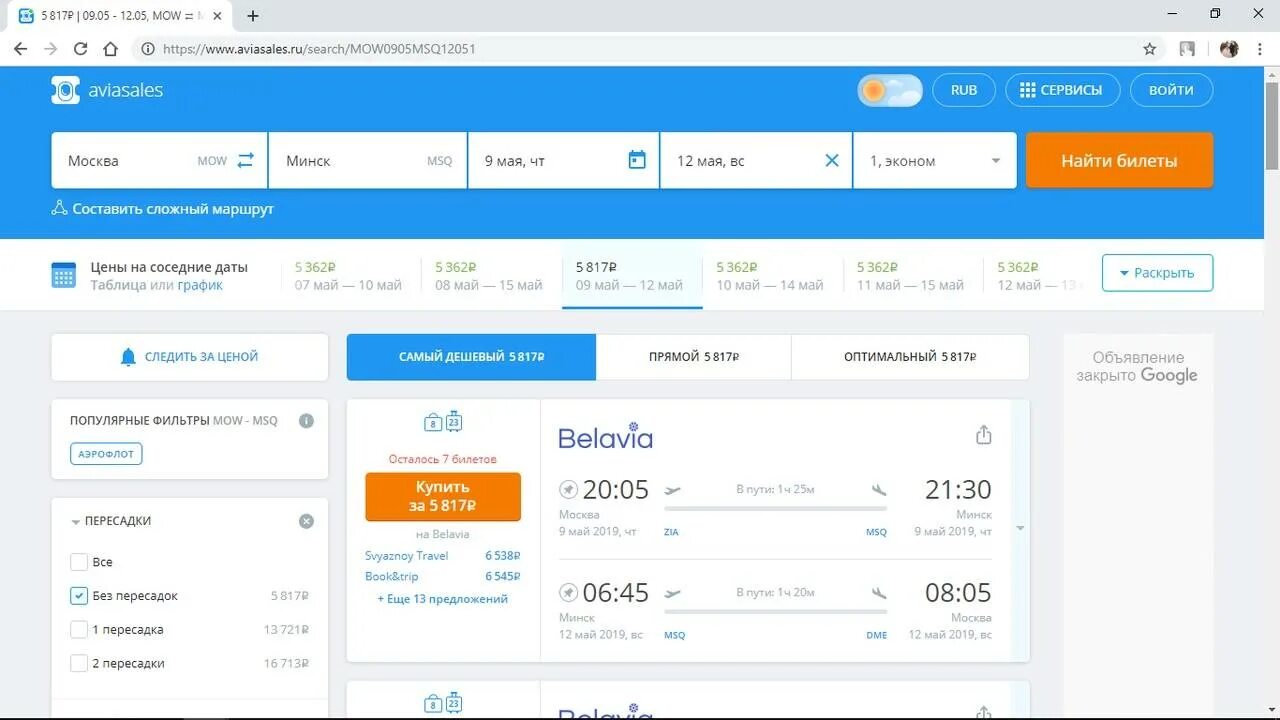Apply the Аэрофлот popular filter

pos(106,454)
